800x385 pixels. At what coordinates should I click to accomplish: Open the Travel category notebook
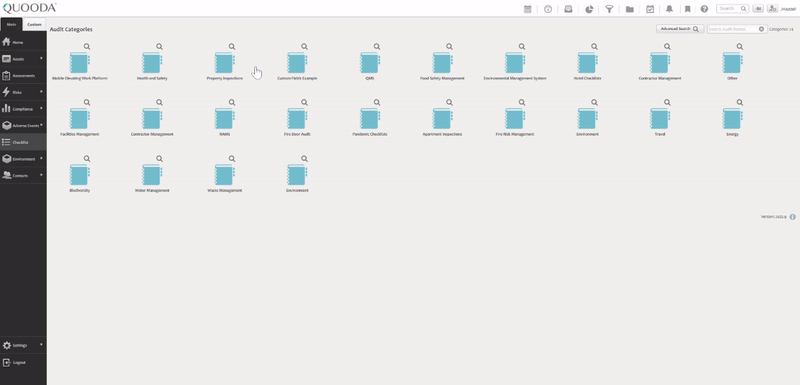coord(660,119)
